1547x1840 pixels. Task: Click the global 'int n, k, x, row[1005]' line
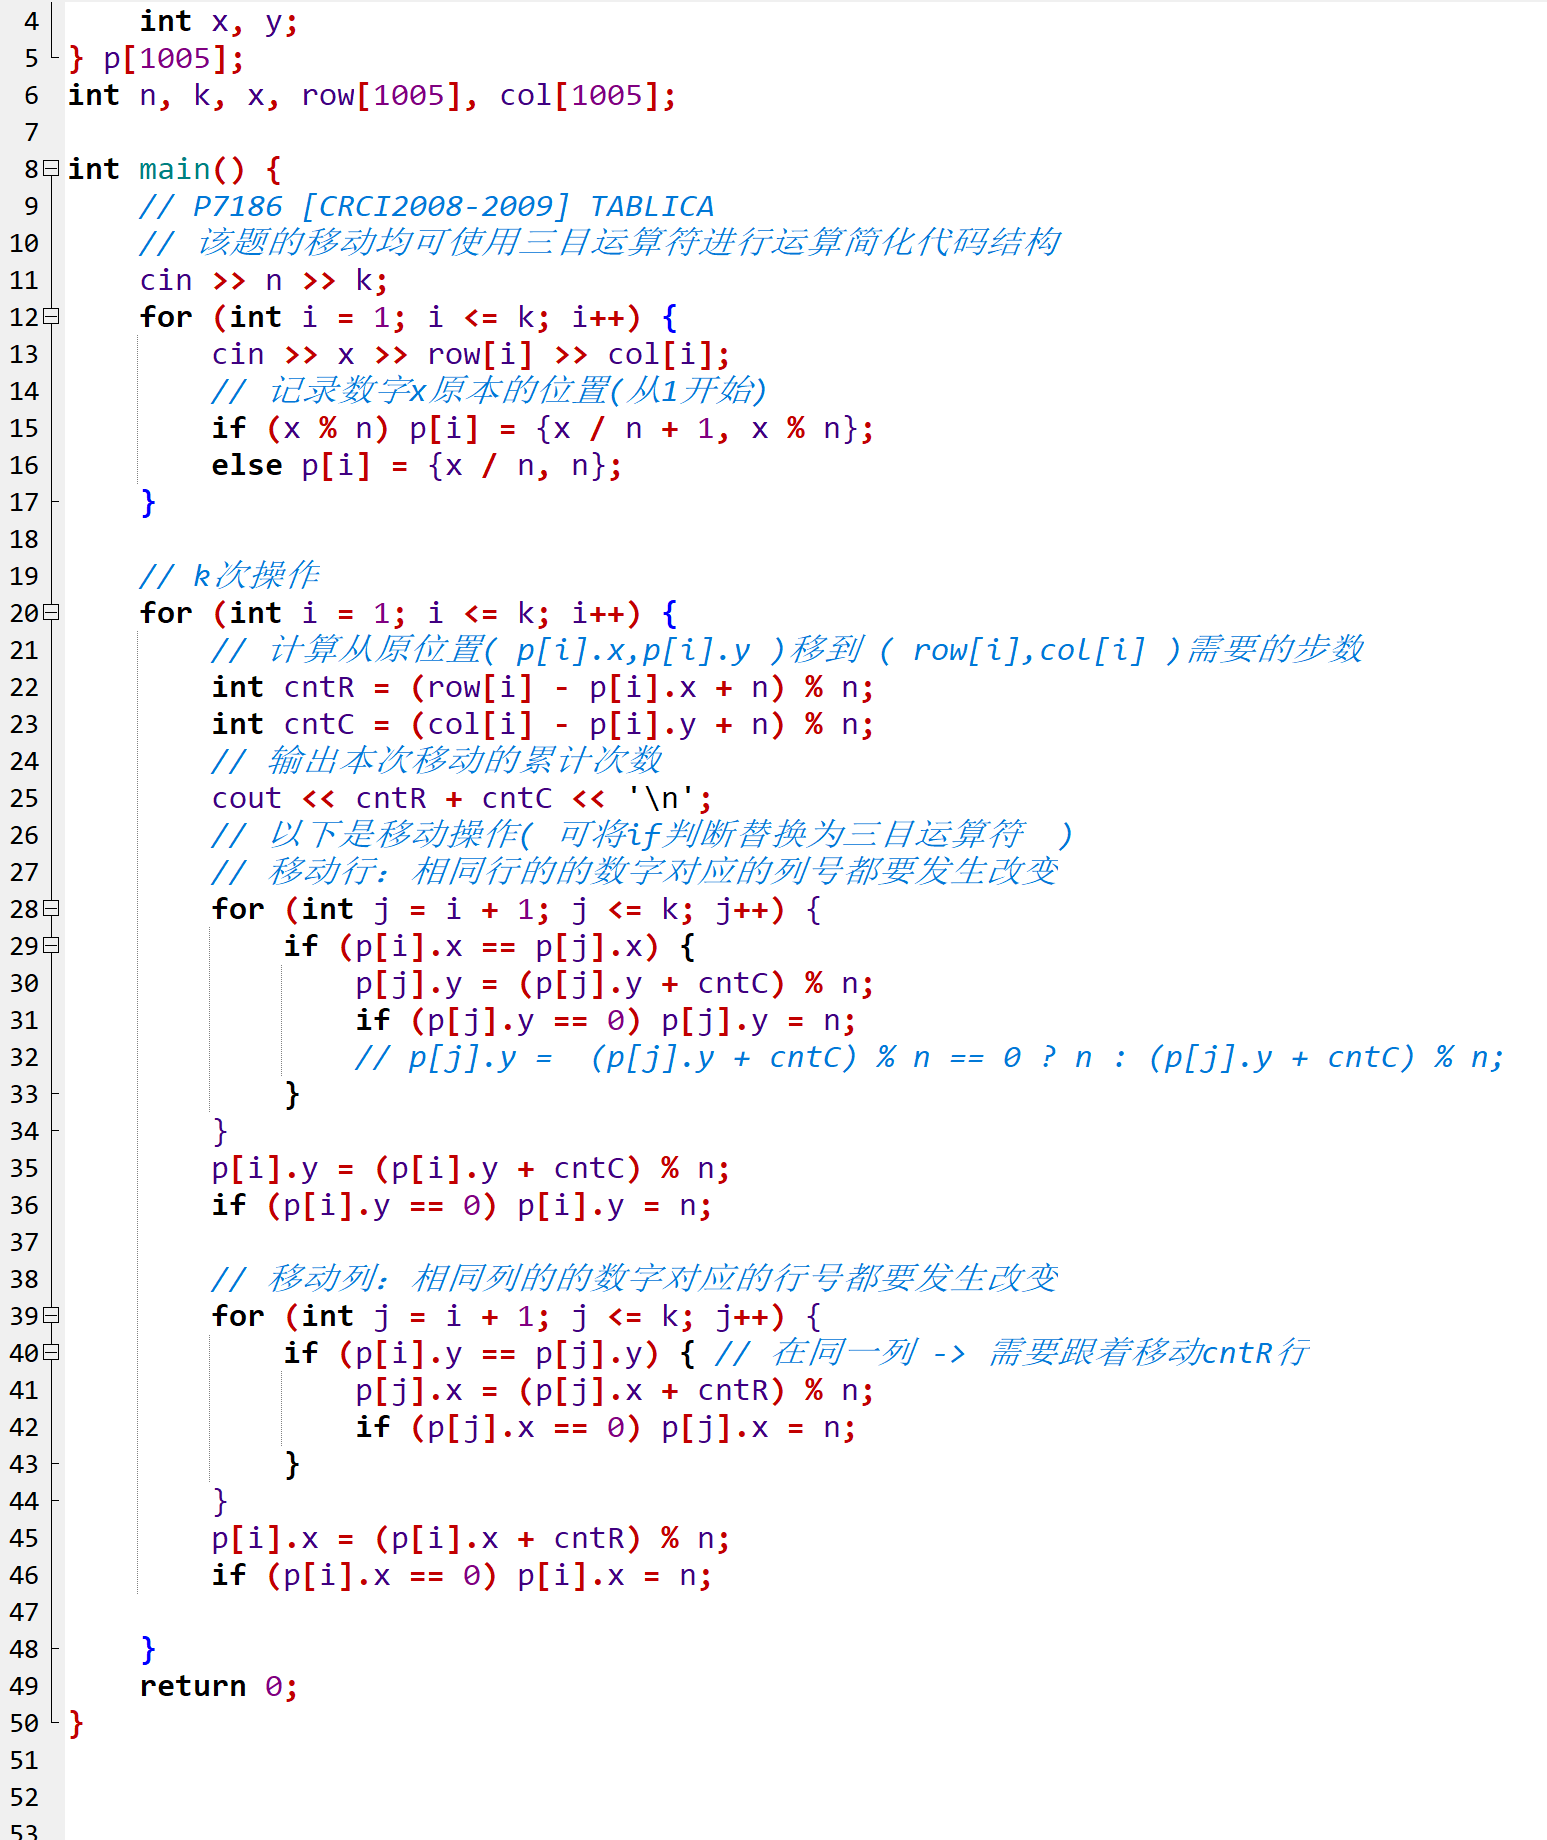373,95
